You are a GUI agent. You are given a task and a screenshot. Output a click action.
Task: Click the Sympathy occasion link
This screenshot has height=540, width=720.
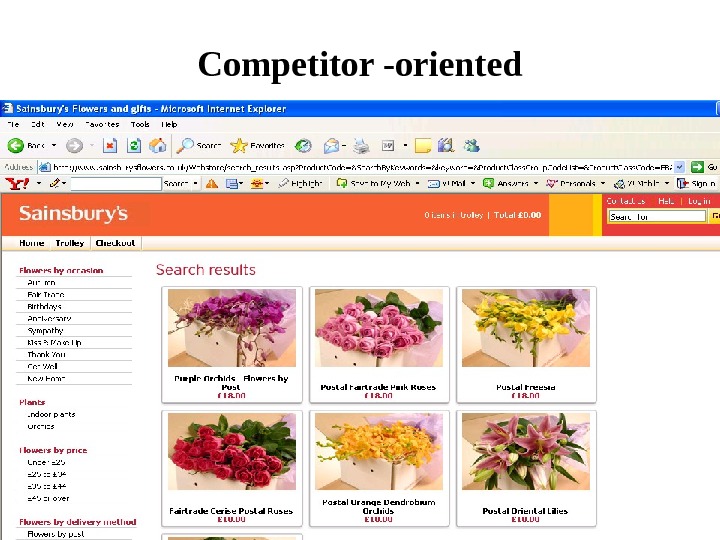click(45, 331)
